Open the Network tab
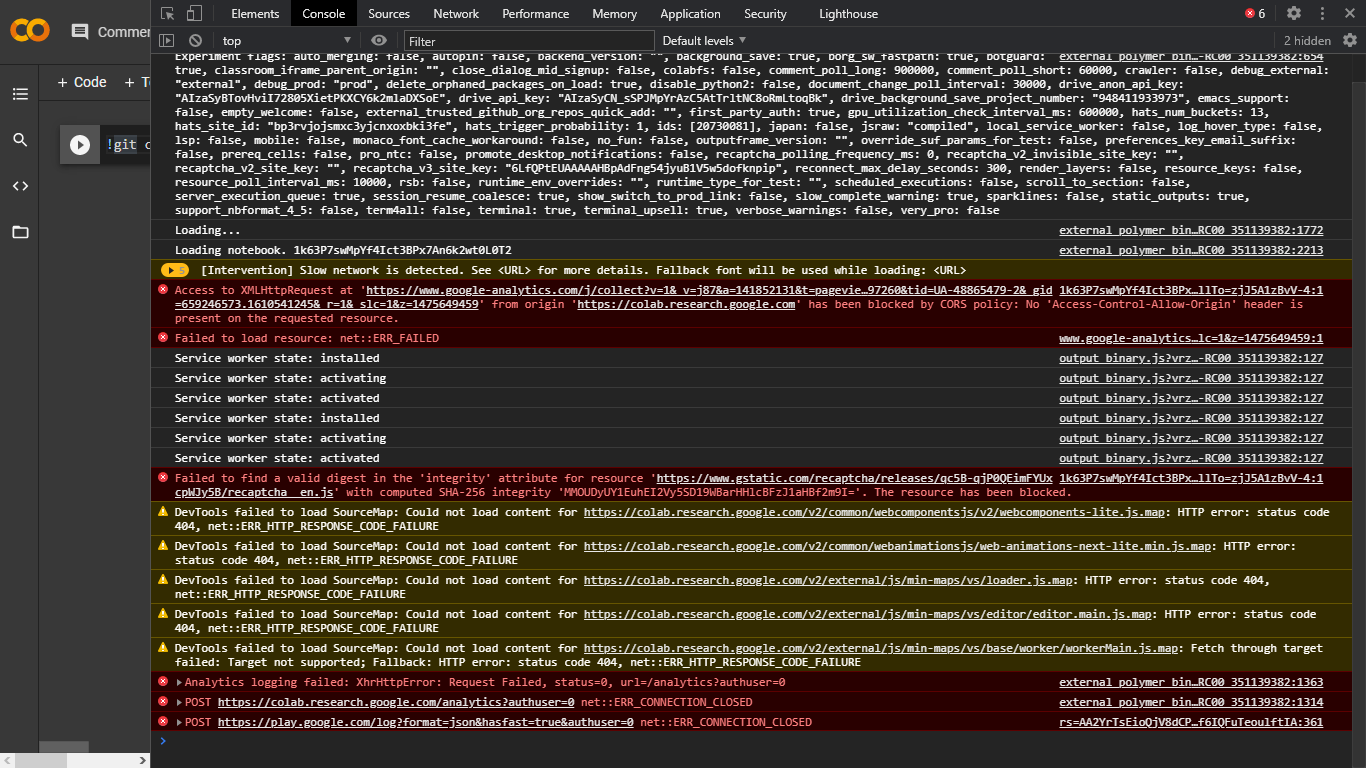This screenshot has height=768, width=1366. [x=456, y=14]
